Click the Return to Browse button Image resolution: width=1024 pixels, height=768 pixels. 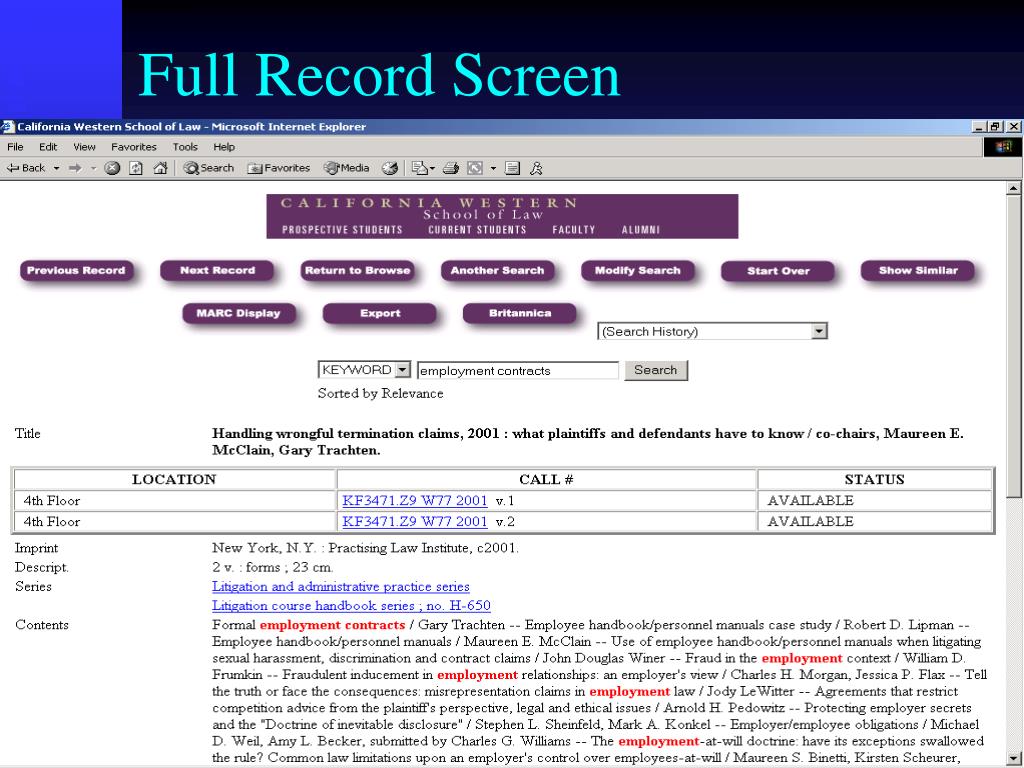[x=357, y=270]
